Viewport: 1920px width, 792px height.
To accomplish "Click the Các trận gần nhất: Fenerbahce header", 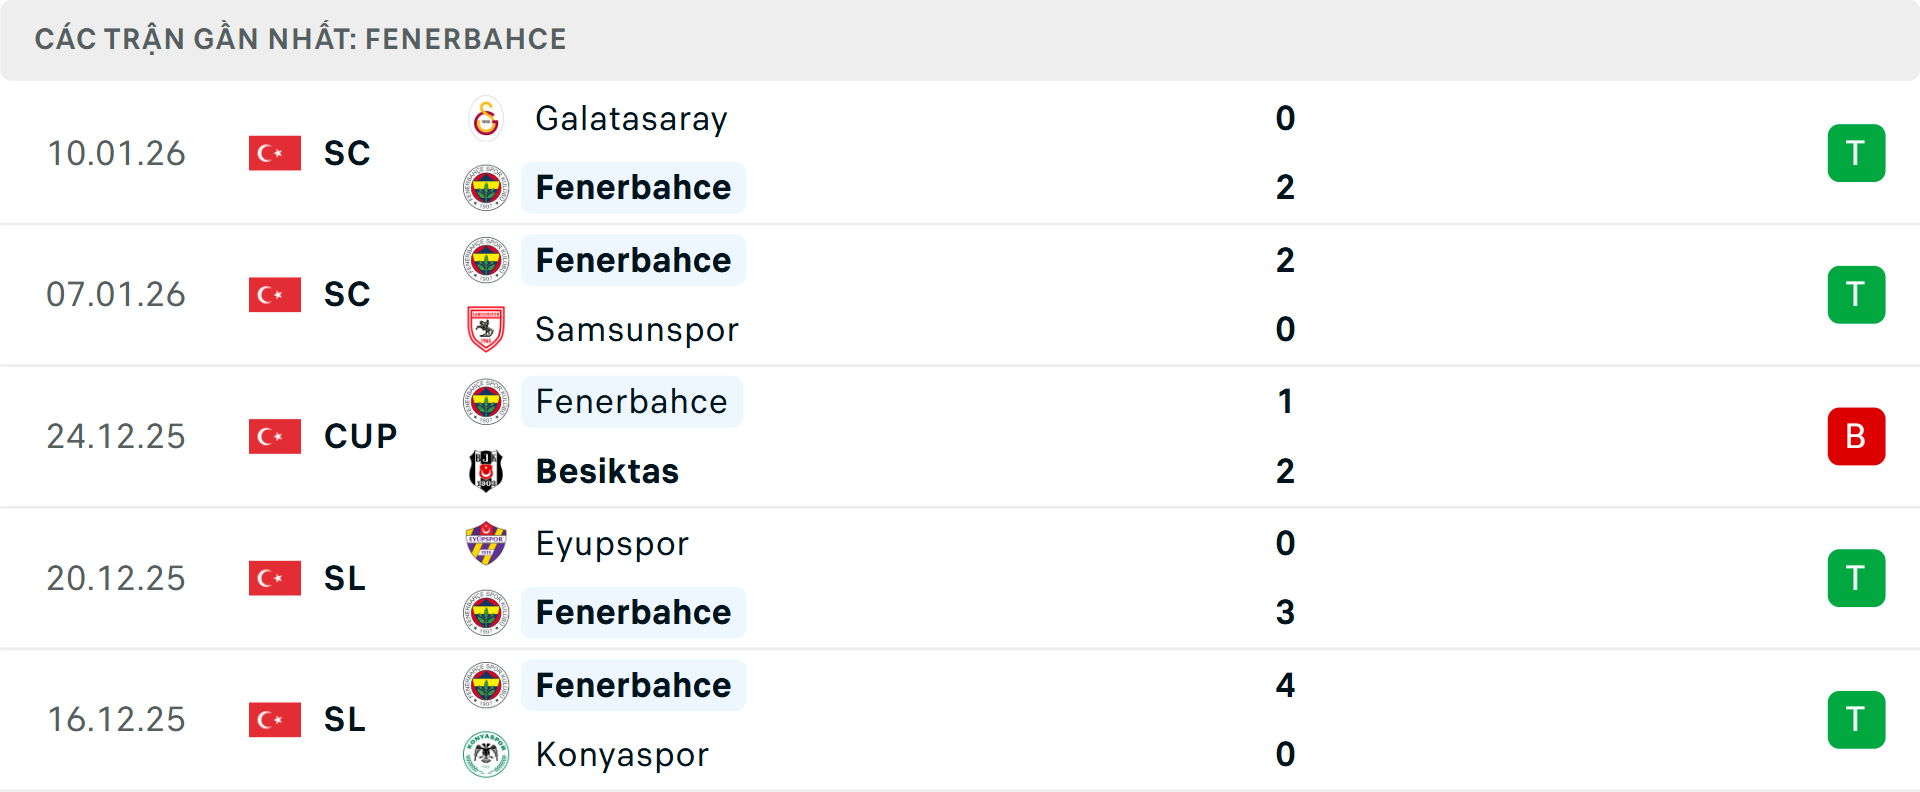I will pyautogui.click(x=300, y=39).
